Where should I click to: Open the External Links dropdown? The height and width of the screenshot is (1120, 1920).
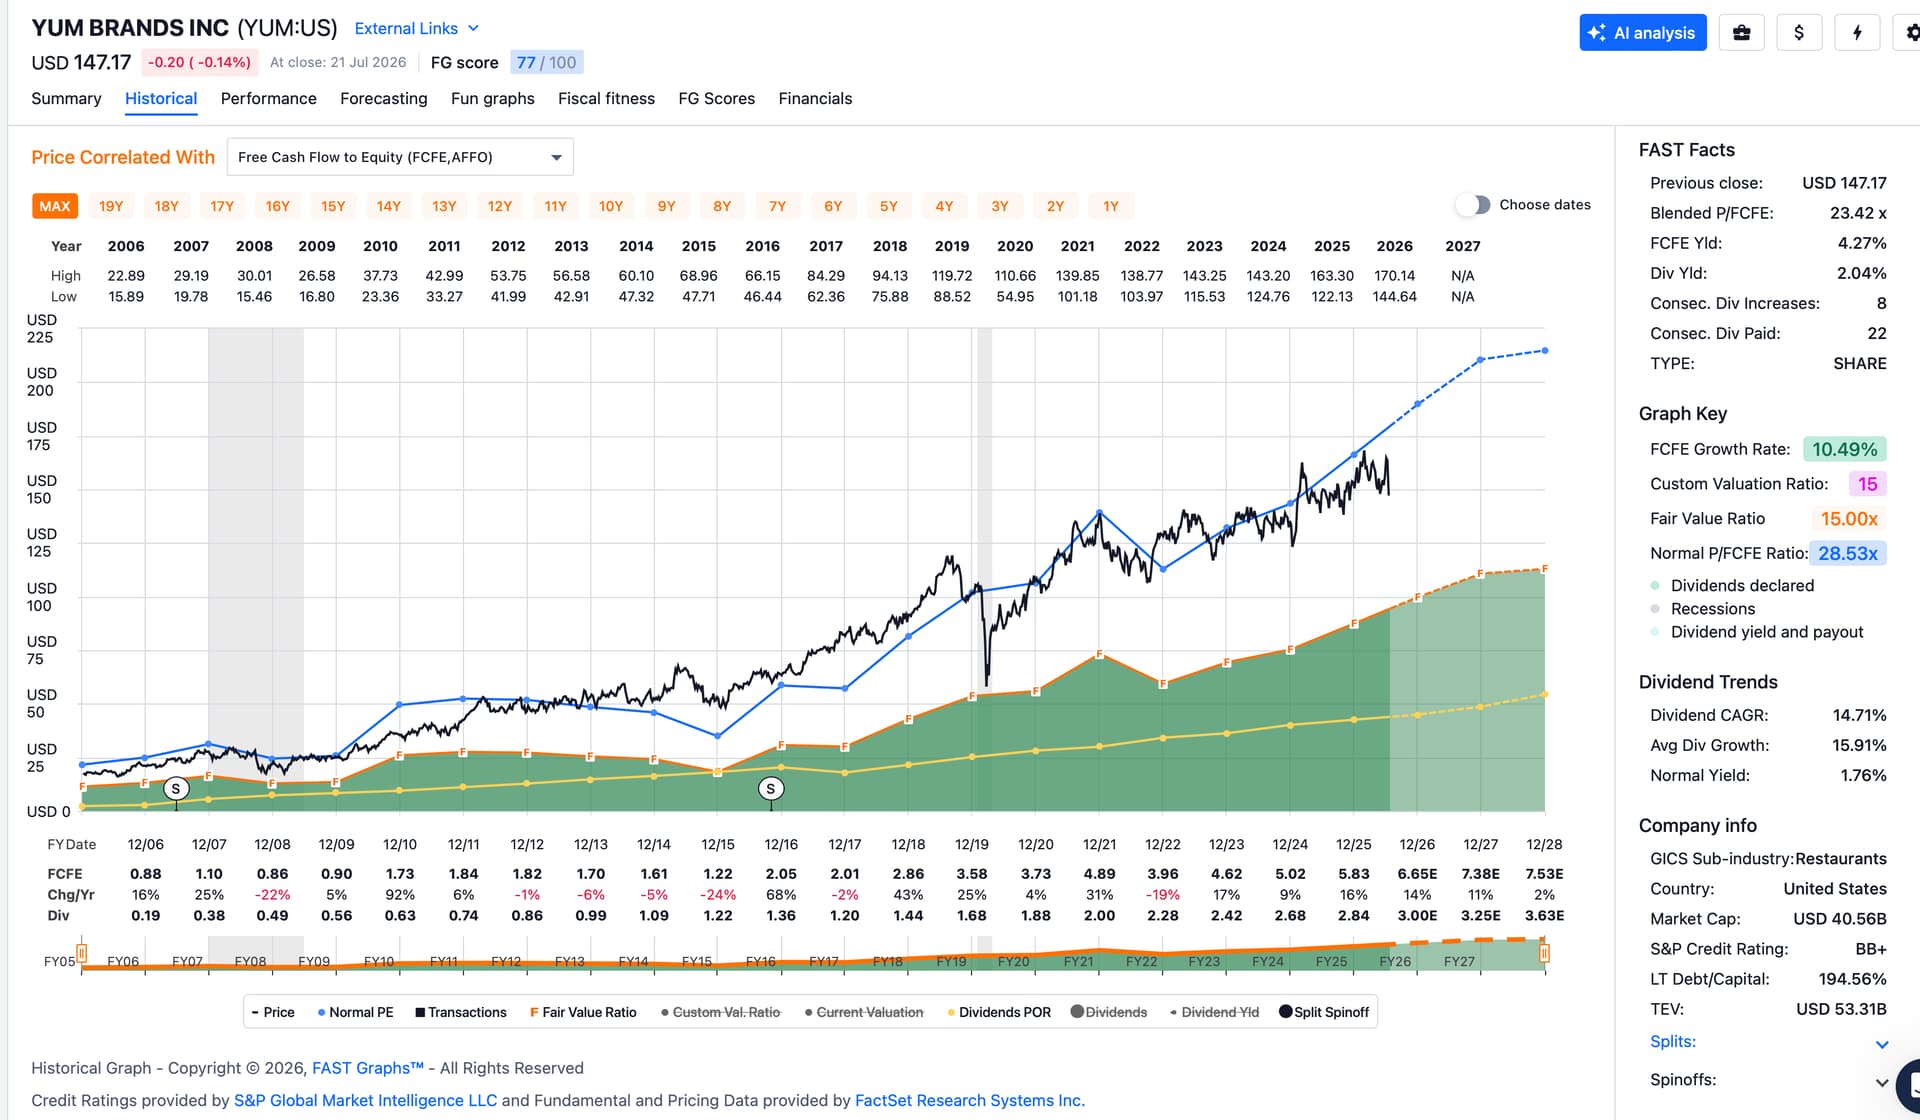tap(417, 29)
